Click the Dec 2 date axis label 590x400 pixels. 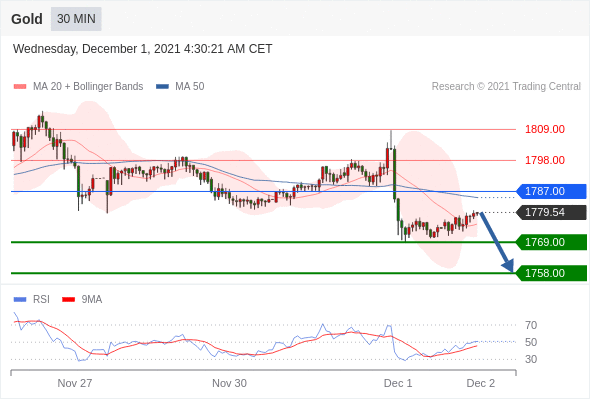point(481,383)
